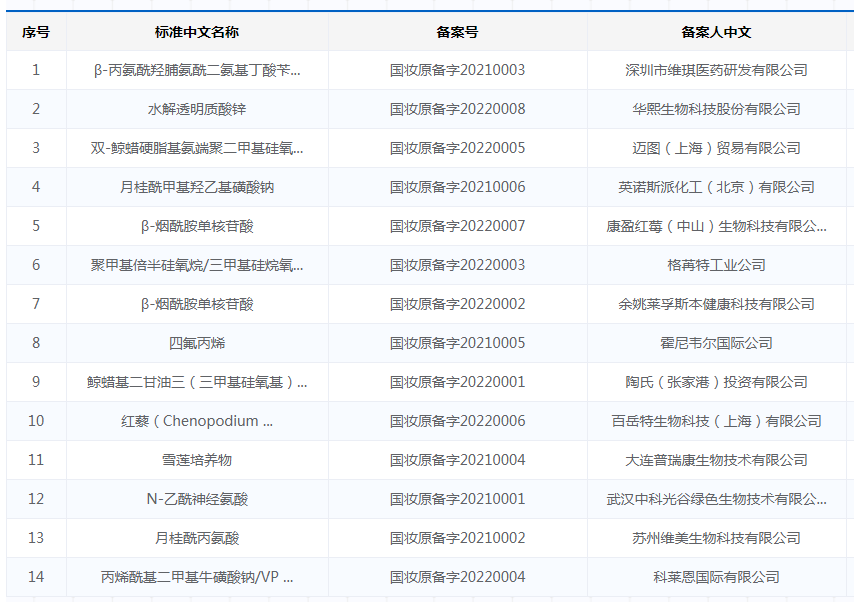
Task: Select company 霍尼韦尔国际公司
Action: pos(716,343)
